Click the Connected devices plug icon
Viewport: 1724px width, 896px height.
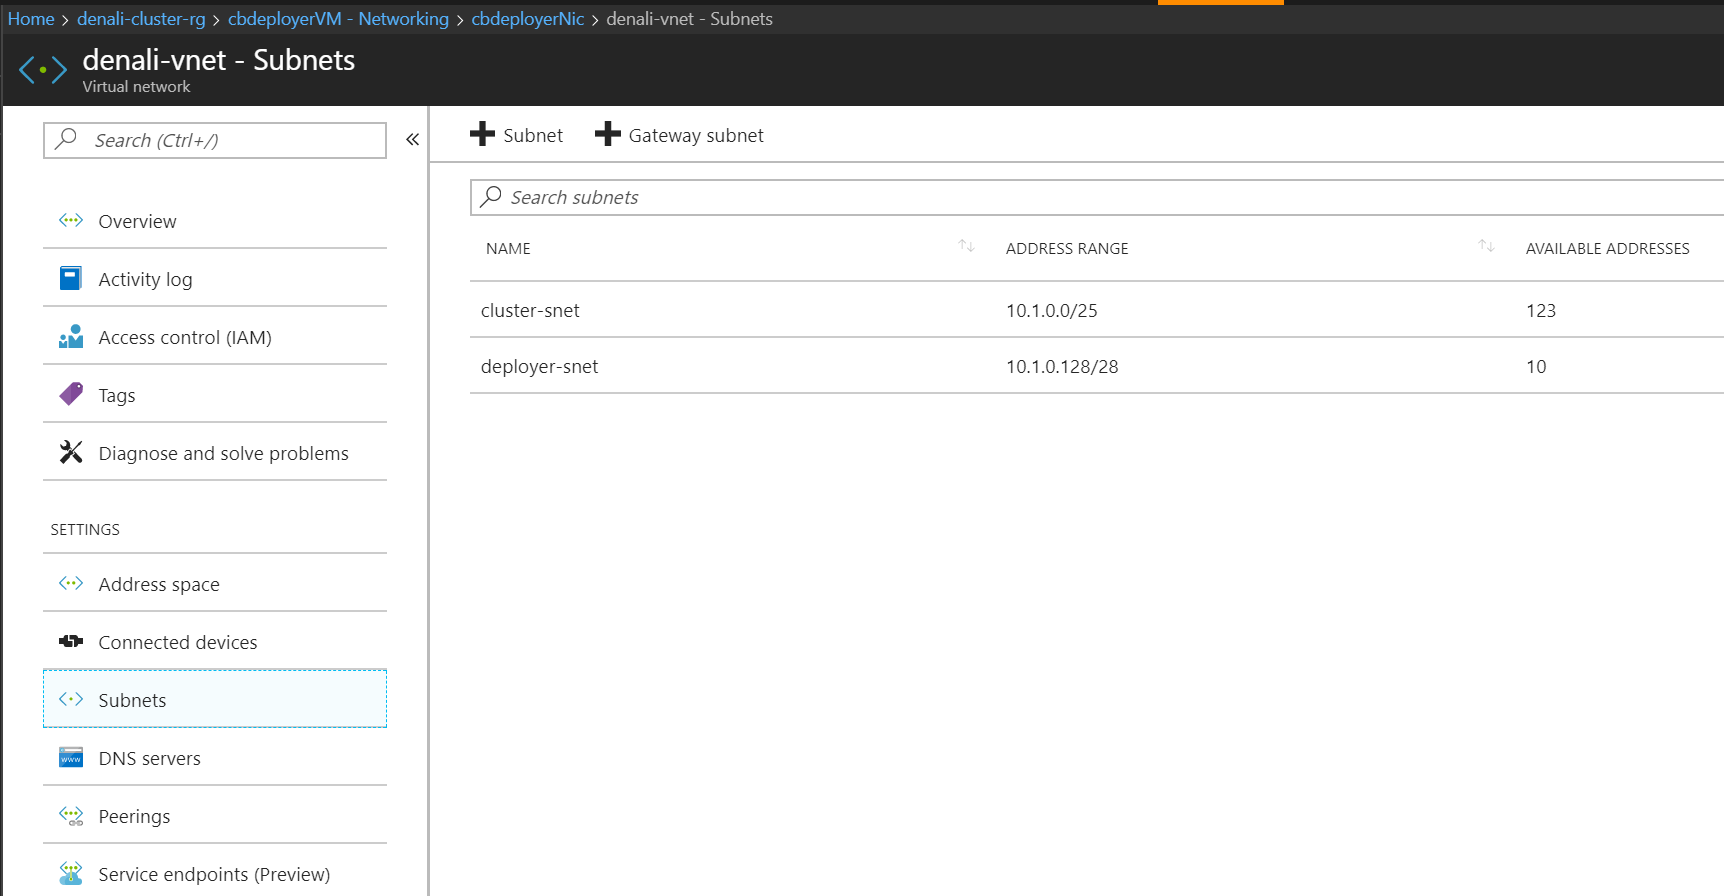(71, 641)
